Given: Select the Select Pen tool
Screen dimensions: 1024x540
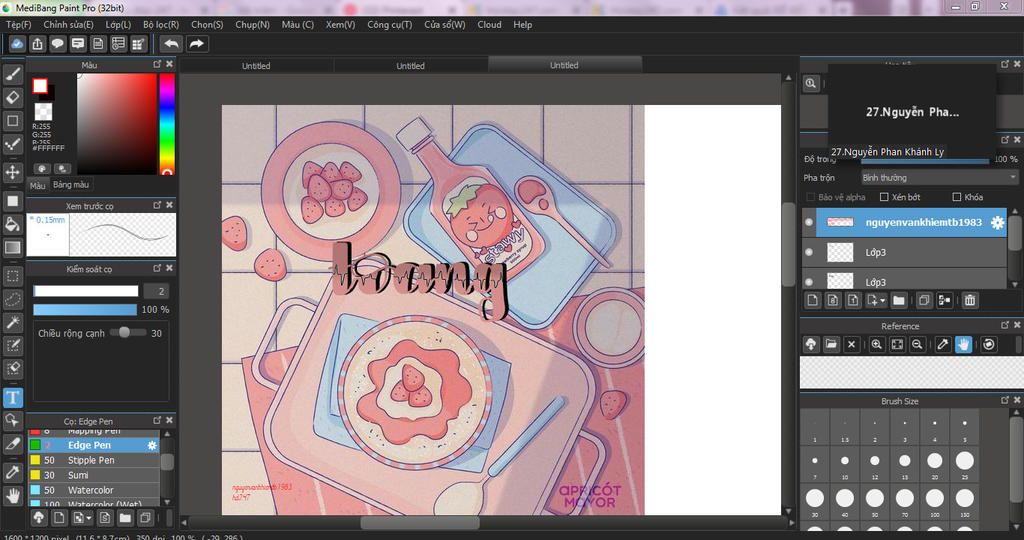Looking at the screenshot, I should [x=12, y=345].
